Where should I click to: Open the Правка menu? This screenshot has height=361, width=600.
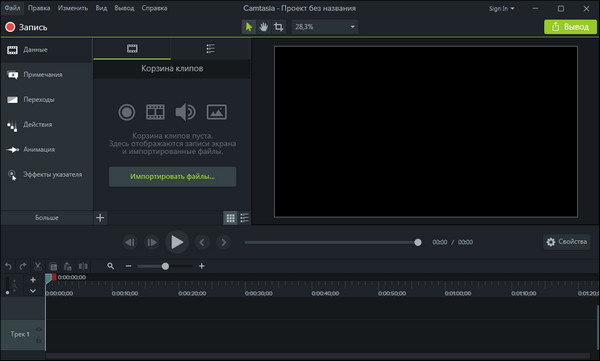point(39,8)
